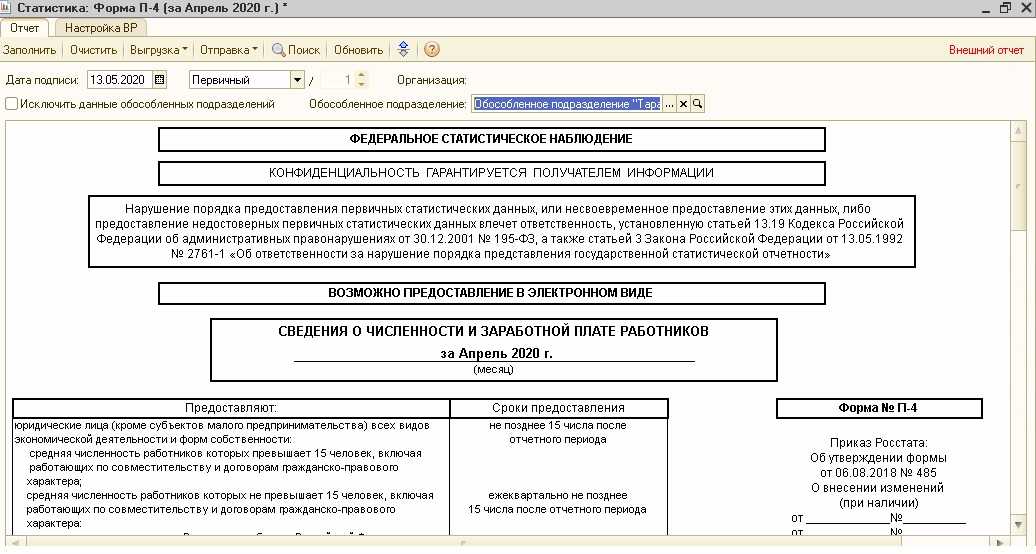
Task: Click the Очистить button
Action: point(93,50)
